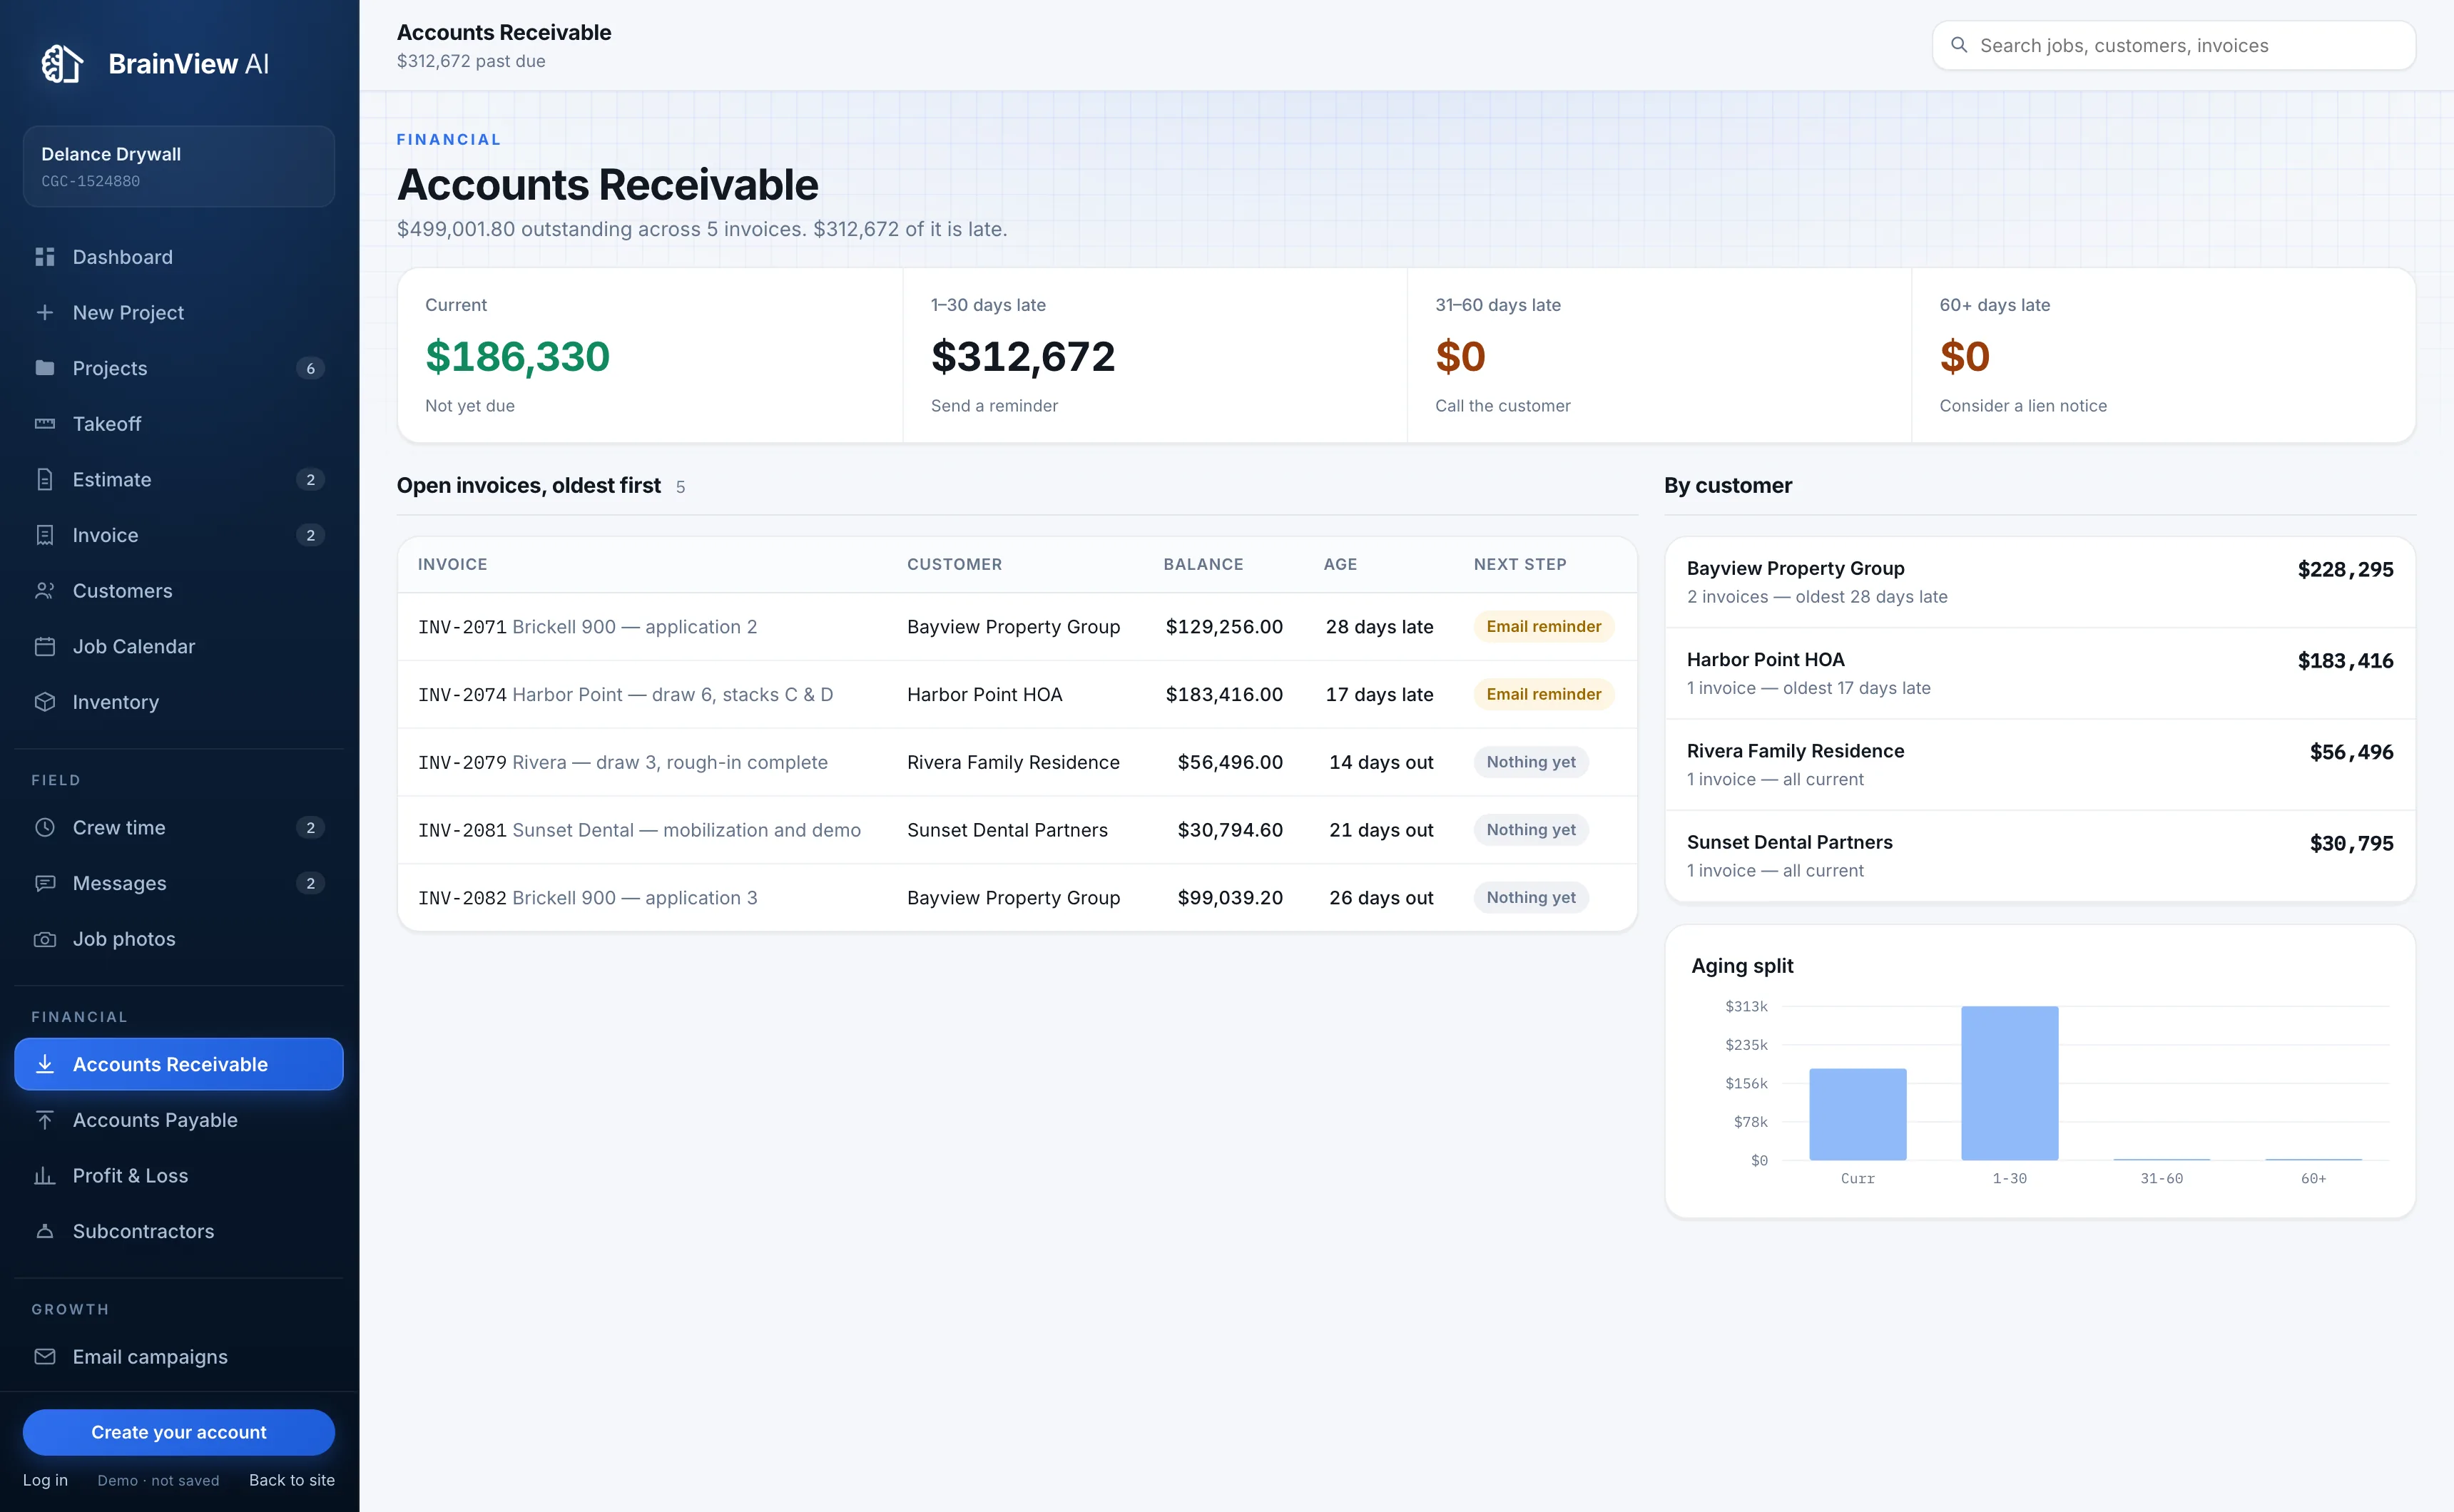Click the Projects folder icon
This screenshot has height=1512, width=2454.
[x=45, y=368]
